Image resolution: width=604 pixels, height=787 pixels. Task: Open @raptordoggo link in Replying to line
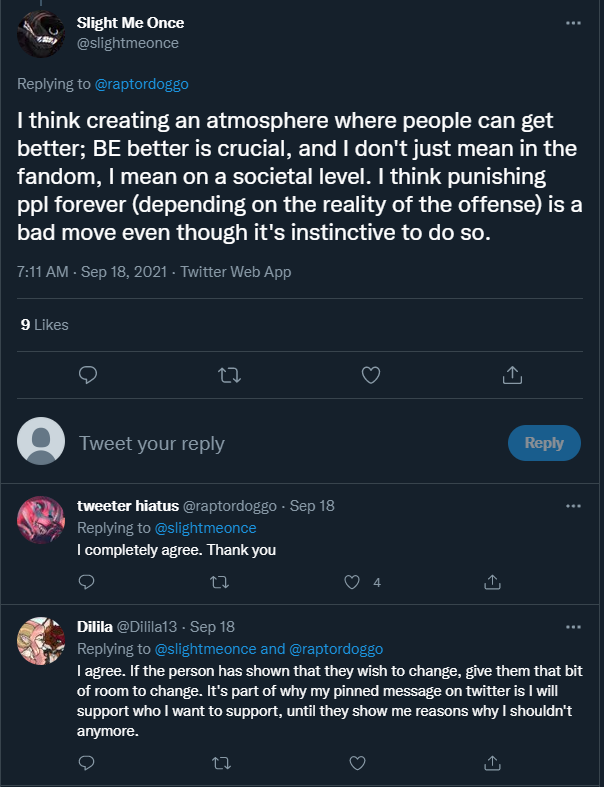pyautogui.click(x=142, y=84)
